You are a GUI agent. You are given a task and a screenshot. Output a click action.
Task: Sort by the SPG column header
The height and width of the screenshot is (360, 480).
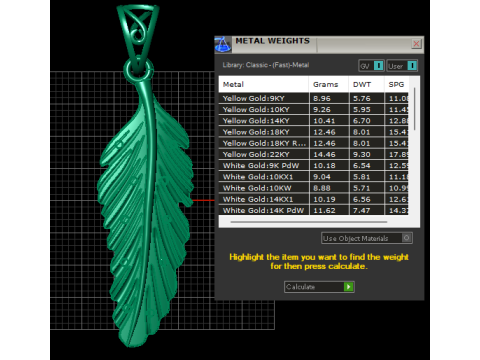(x=396, y=84)
